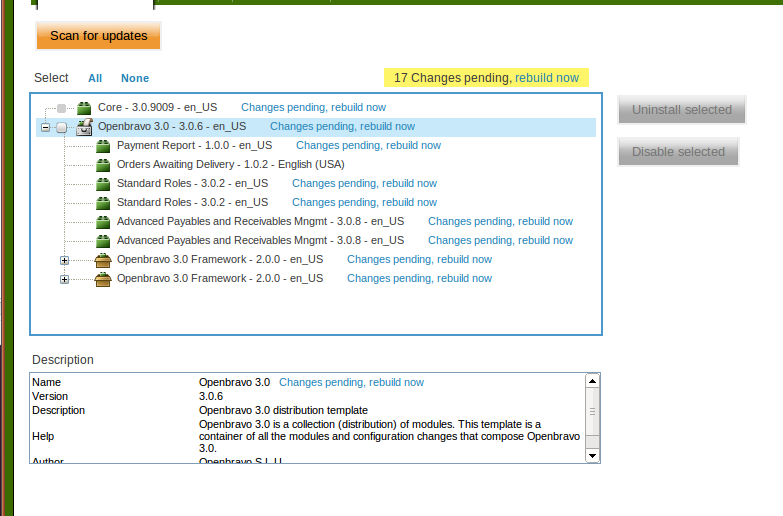The width and height of the screenshot is (783, 516).
Task: Click the Payment Report module icon
Action: (x=103, y=146)
